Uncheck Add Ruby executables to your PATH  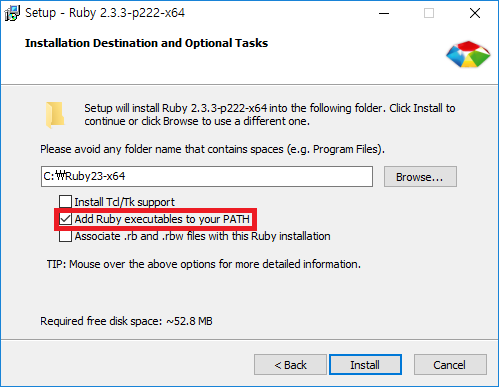65,219
